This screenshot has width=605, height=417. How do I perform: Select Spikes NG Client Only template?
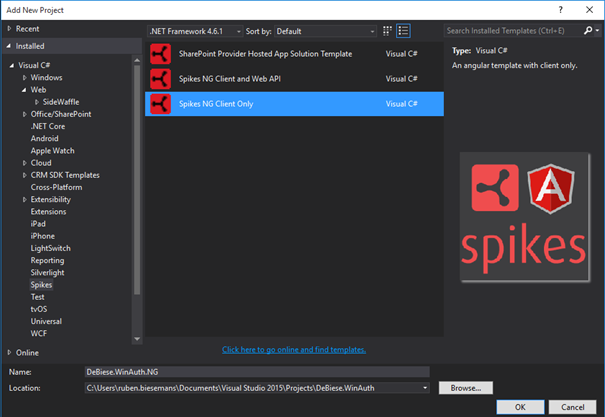pos(294,104)
